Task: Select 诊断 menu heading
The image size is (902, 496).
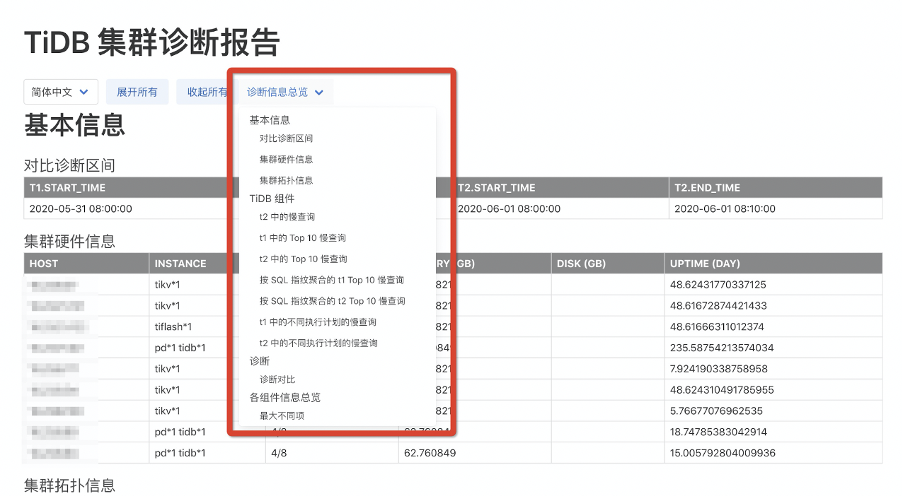Action: tap(259, 361)
